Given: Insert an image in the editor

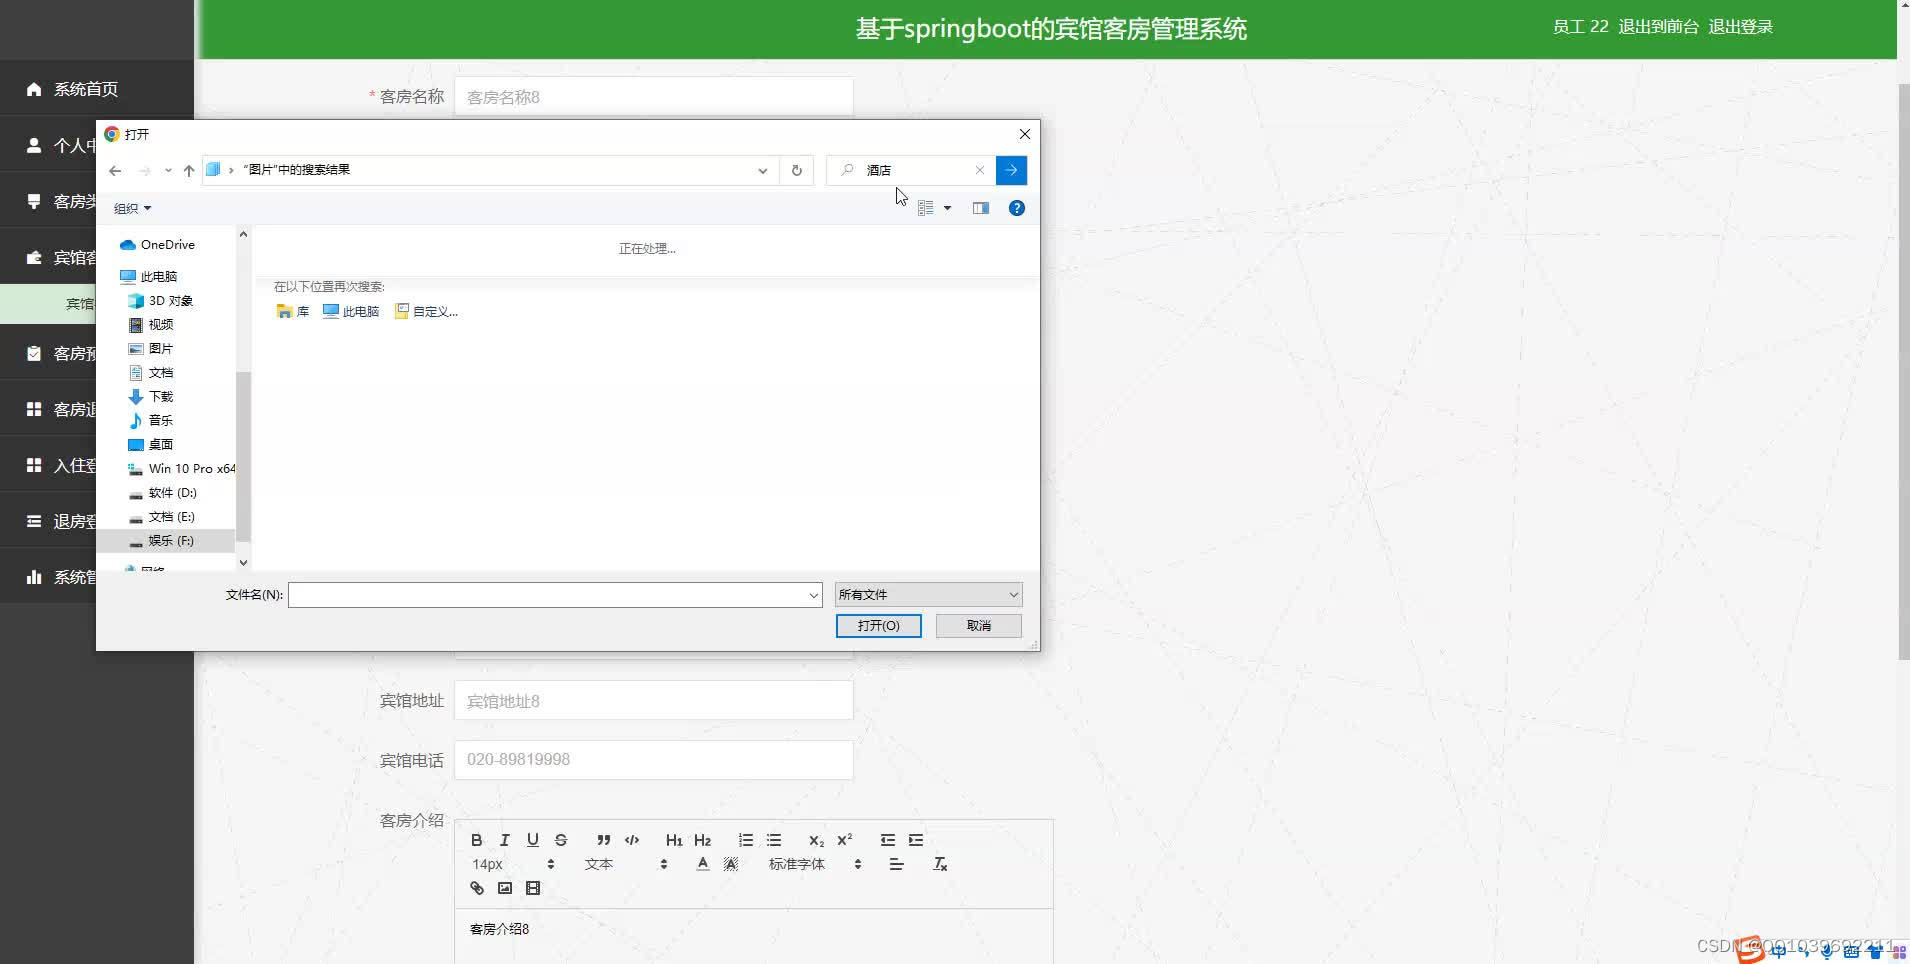Looking at the screenshot, I should click(505, 888).
